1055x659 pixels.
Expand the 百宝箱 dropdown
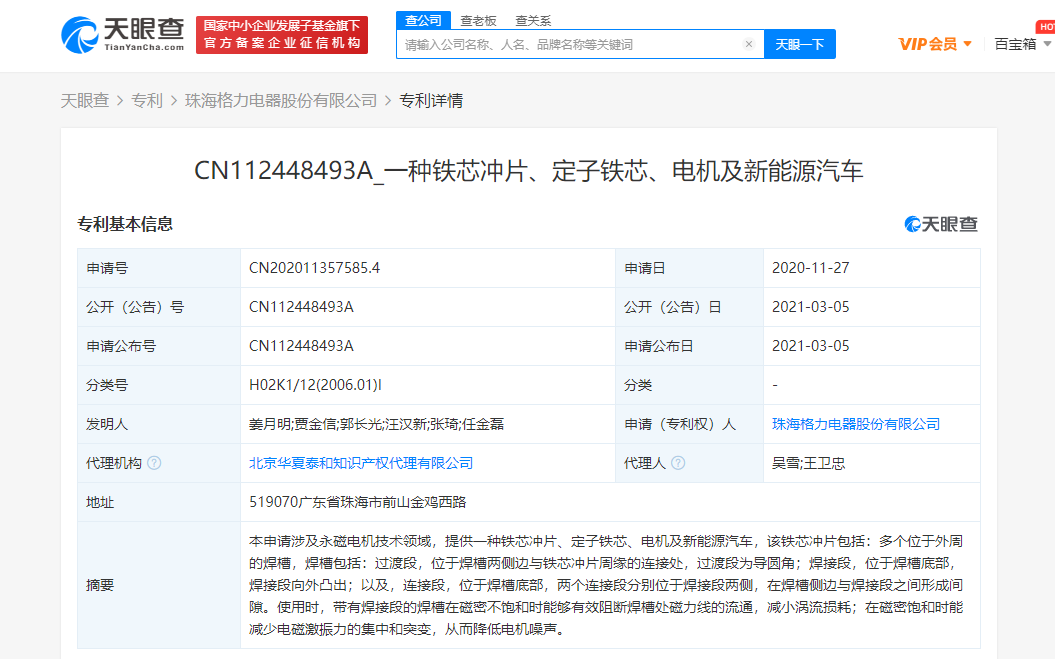pos(1048,43)
